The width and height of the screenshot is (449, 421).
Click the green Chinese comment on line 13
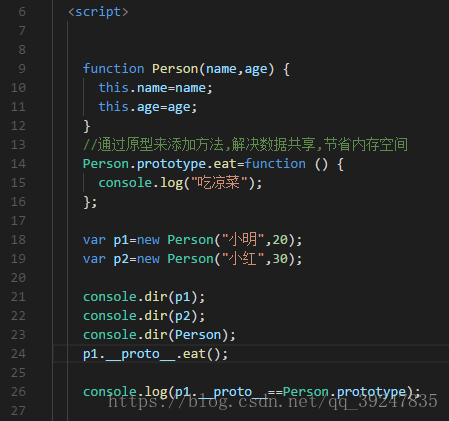pyautogui.click(x=245, y=145)
